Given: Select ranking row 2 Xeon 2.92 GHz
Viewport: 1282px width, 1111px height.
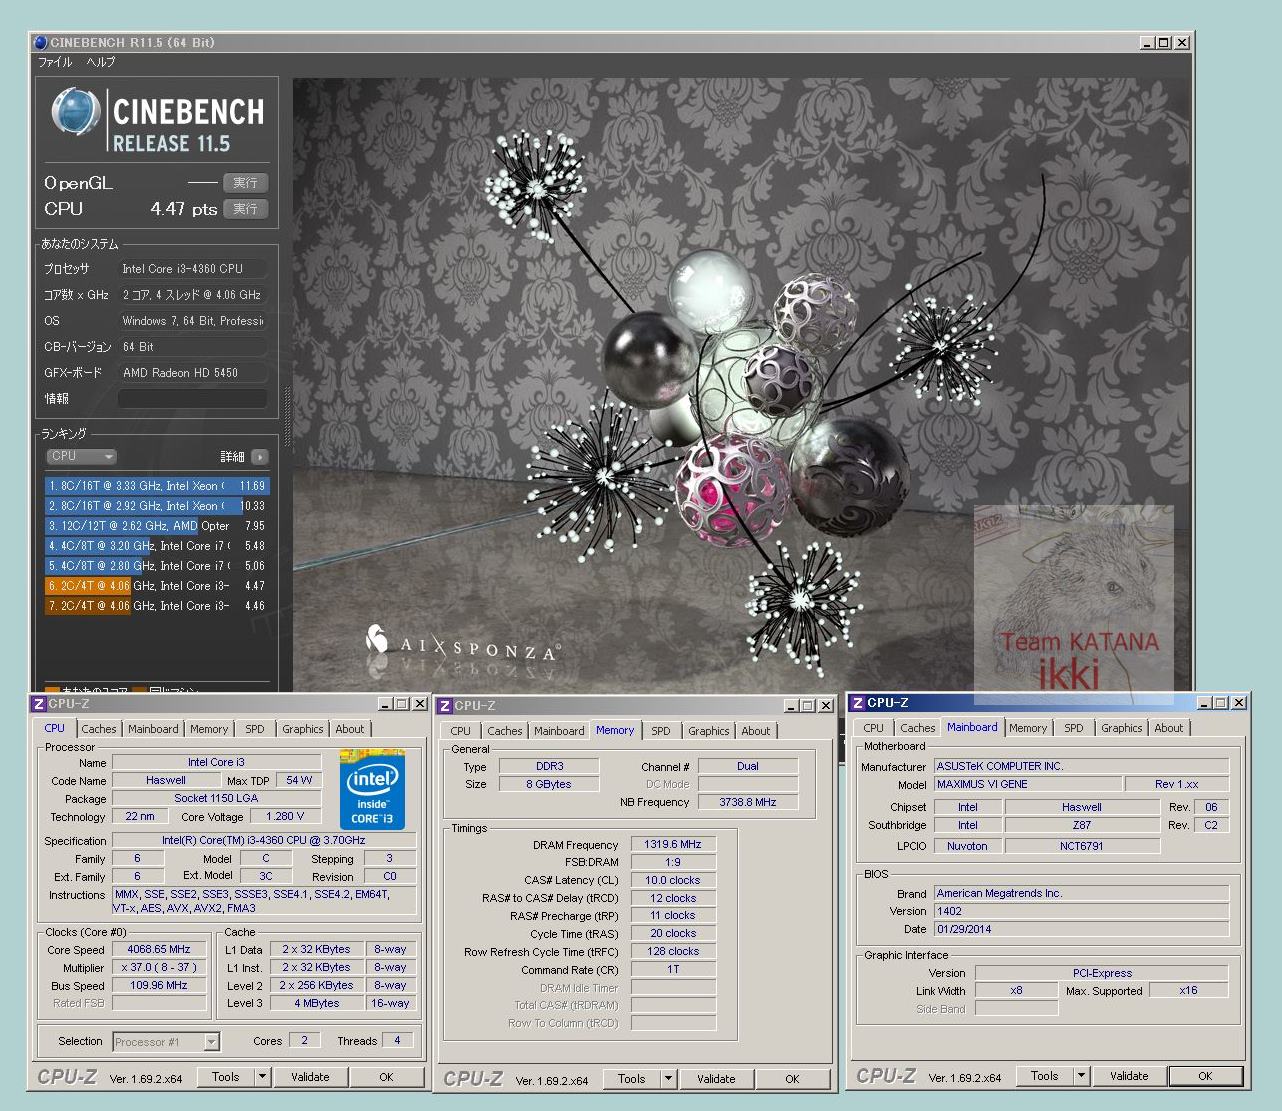Looking at the screenshot, I should pyautogui.click(x=156, y=506).
